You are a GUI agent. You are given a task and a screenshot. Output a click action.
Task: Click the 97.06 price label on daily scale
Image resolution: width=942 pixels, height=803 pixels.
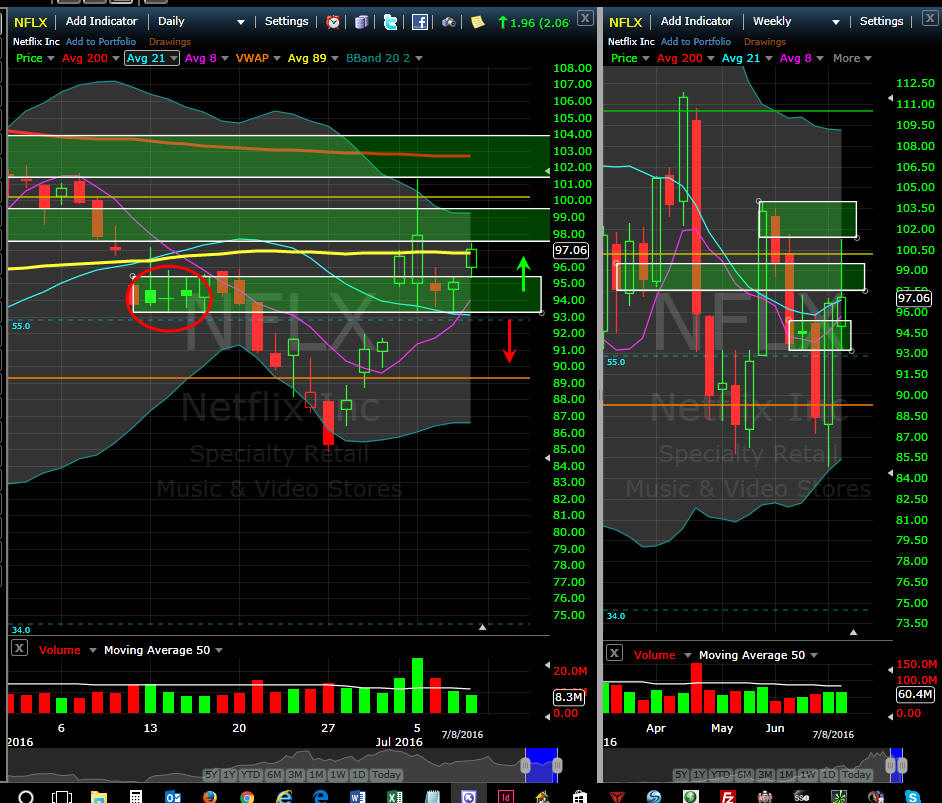(570, 250)
